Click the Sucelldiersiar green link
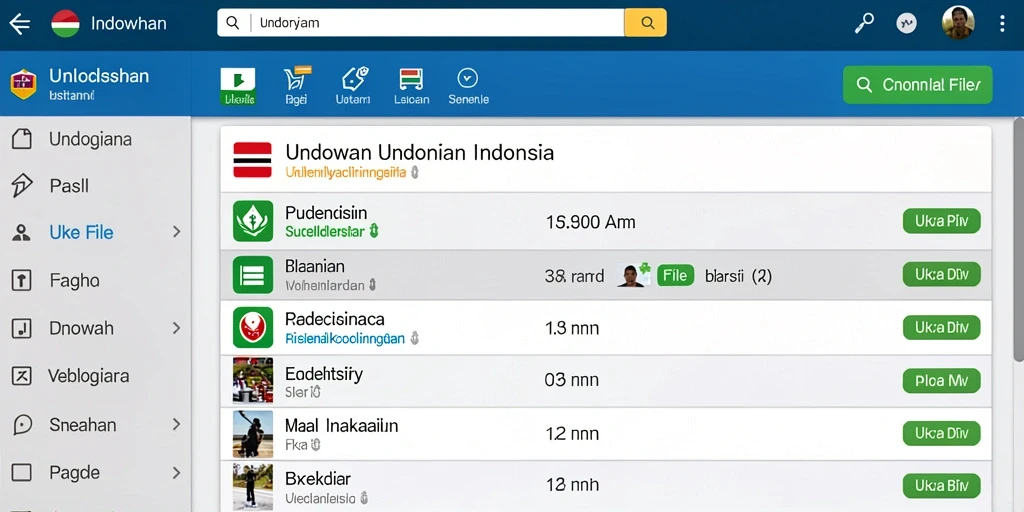The width and height of the screenshot is (1024, 512). [x=325, y=231]
